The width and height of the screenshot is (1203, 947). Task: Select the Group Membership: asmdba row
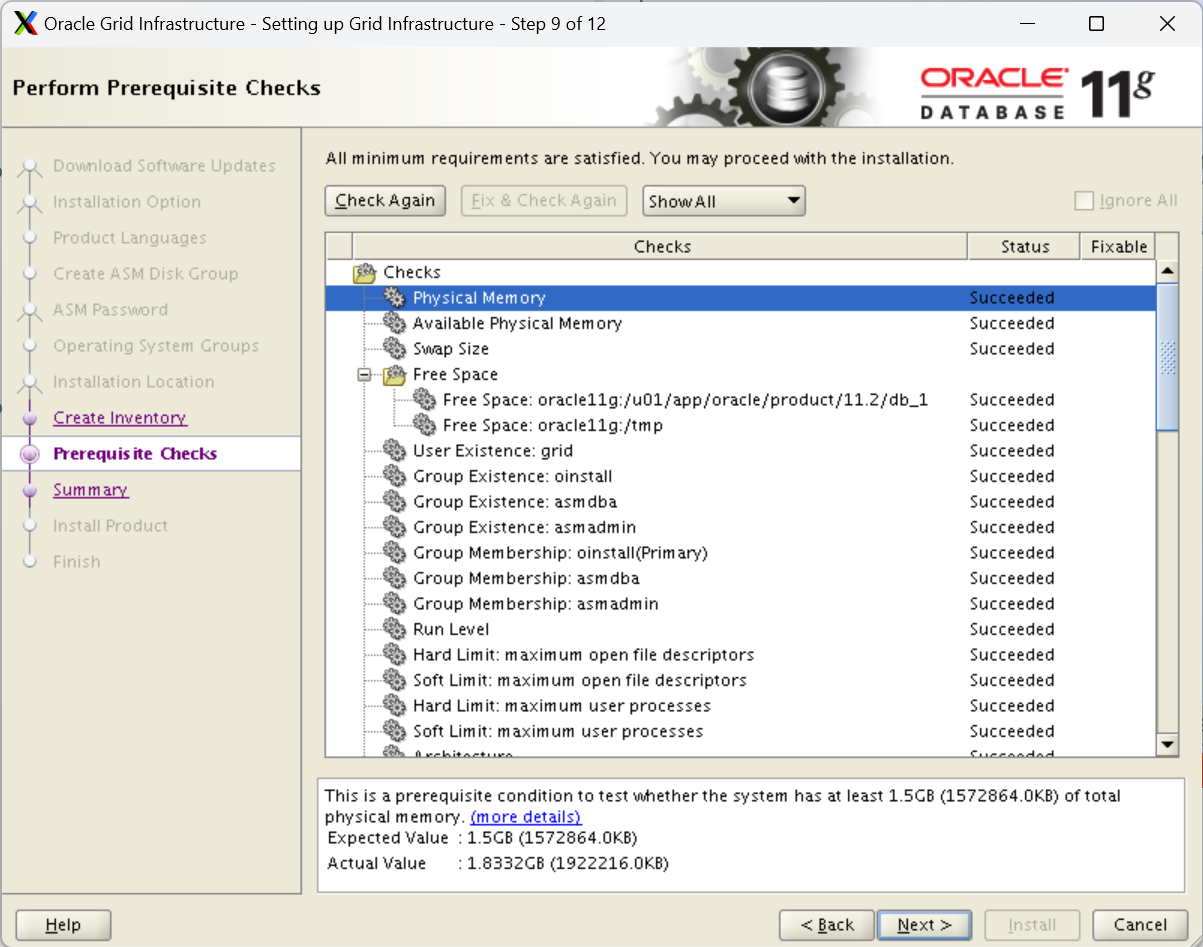(740, 578)
